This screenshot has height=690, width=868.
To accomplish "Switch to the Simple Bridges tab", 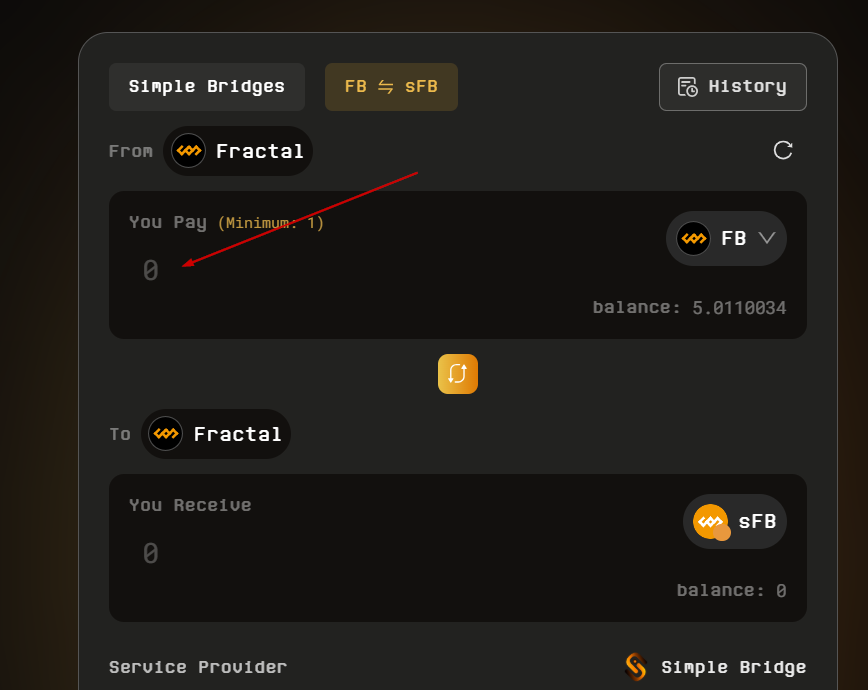I will 207,87.
